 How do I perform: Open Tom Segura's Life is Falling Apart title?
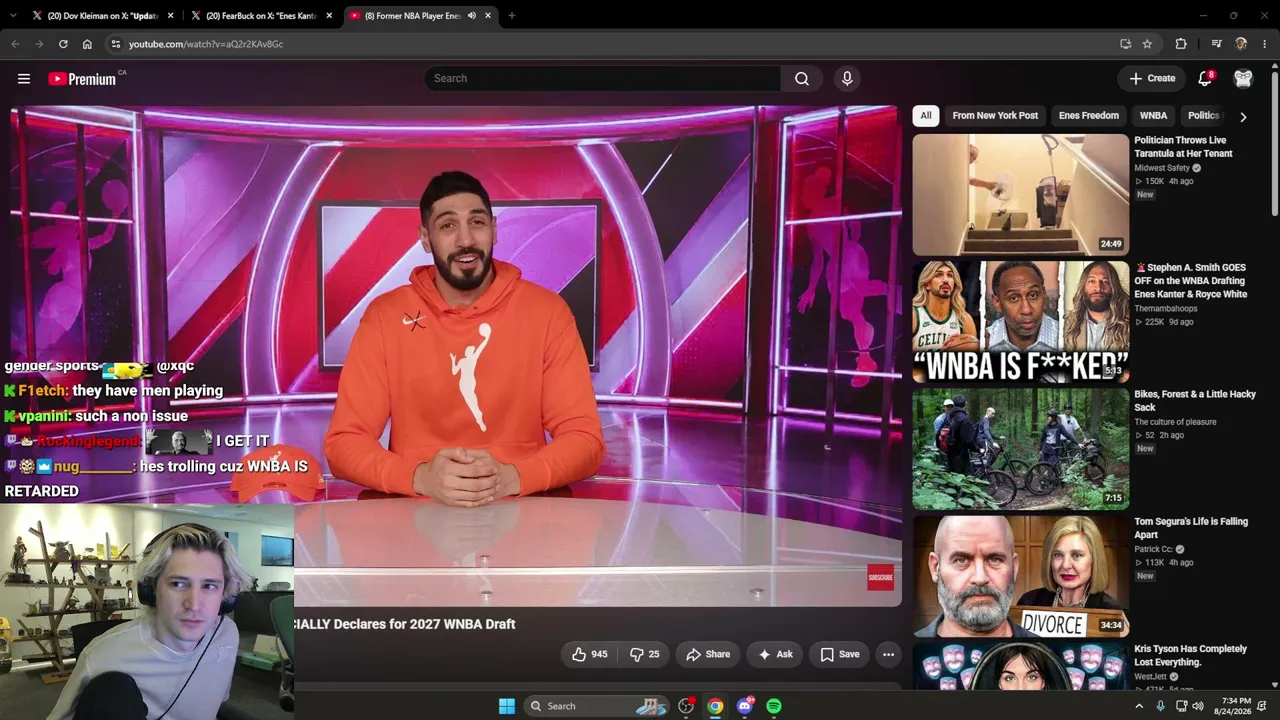(1191, 528)
